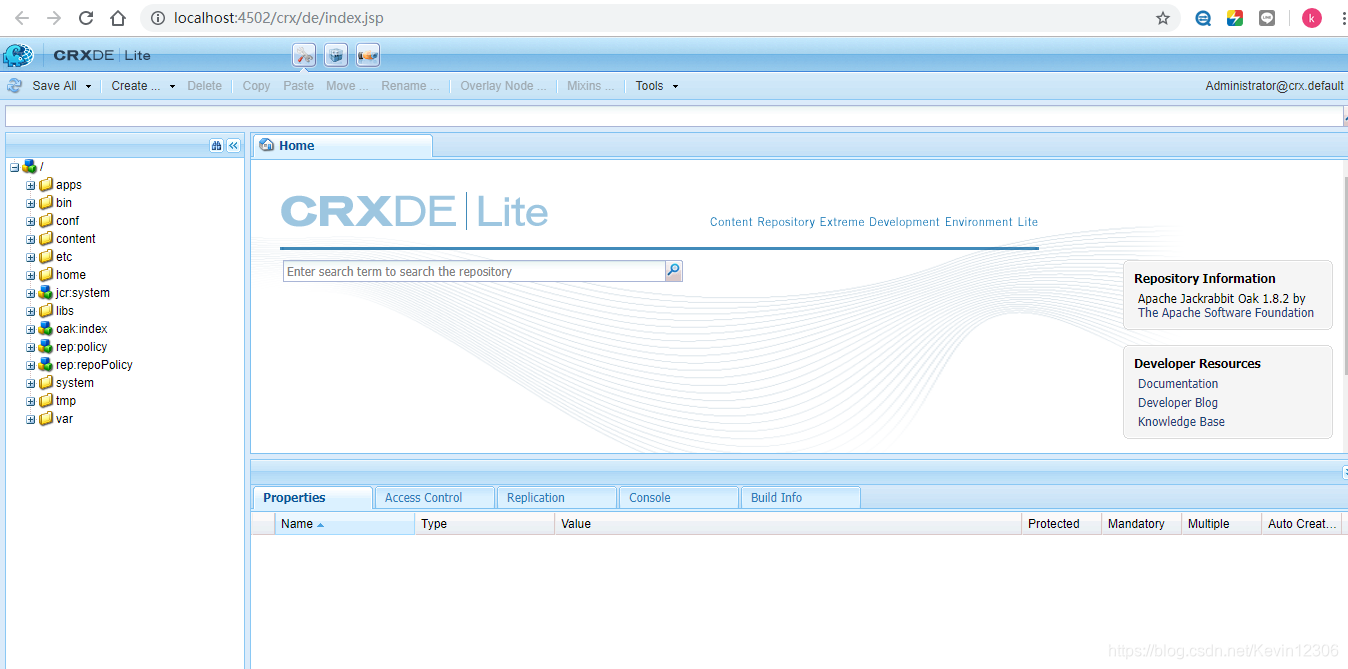Screen dimensions: 1348x669
Task: Switch to the Access Control tab
Action: click(434, 497)
